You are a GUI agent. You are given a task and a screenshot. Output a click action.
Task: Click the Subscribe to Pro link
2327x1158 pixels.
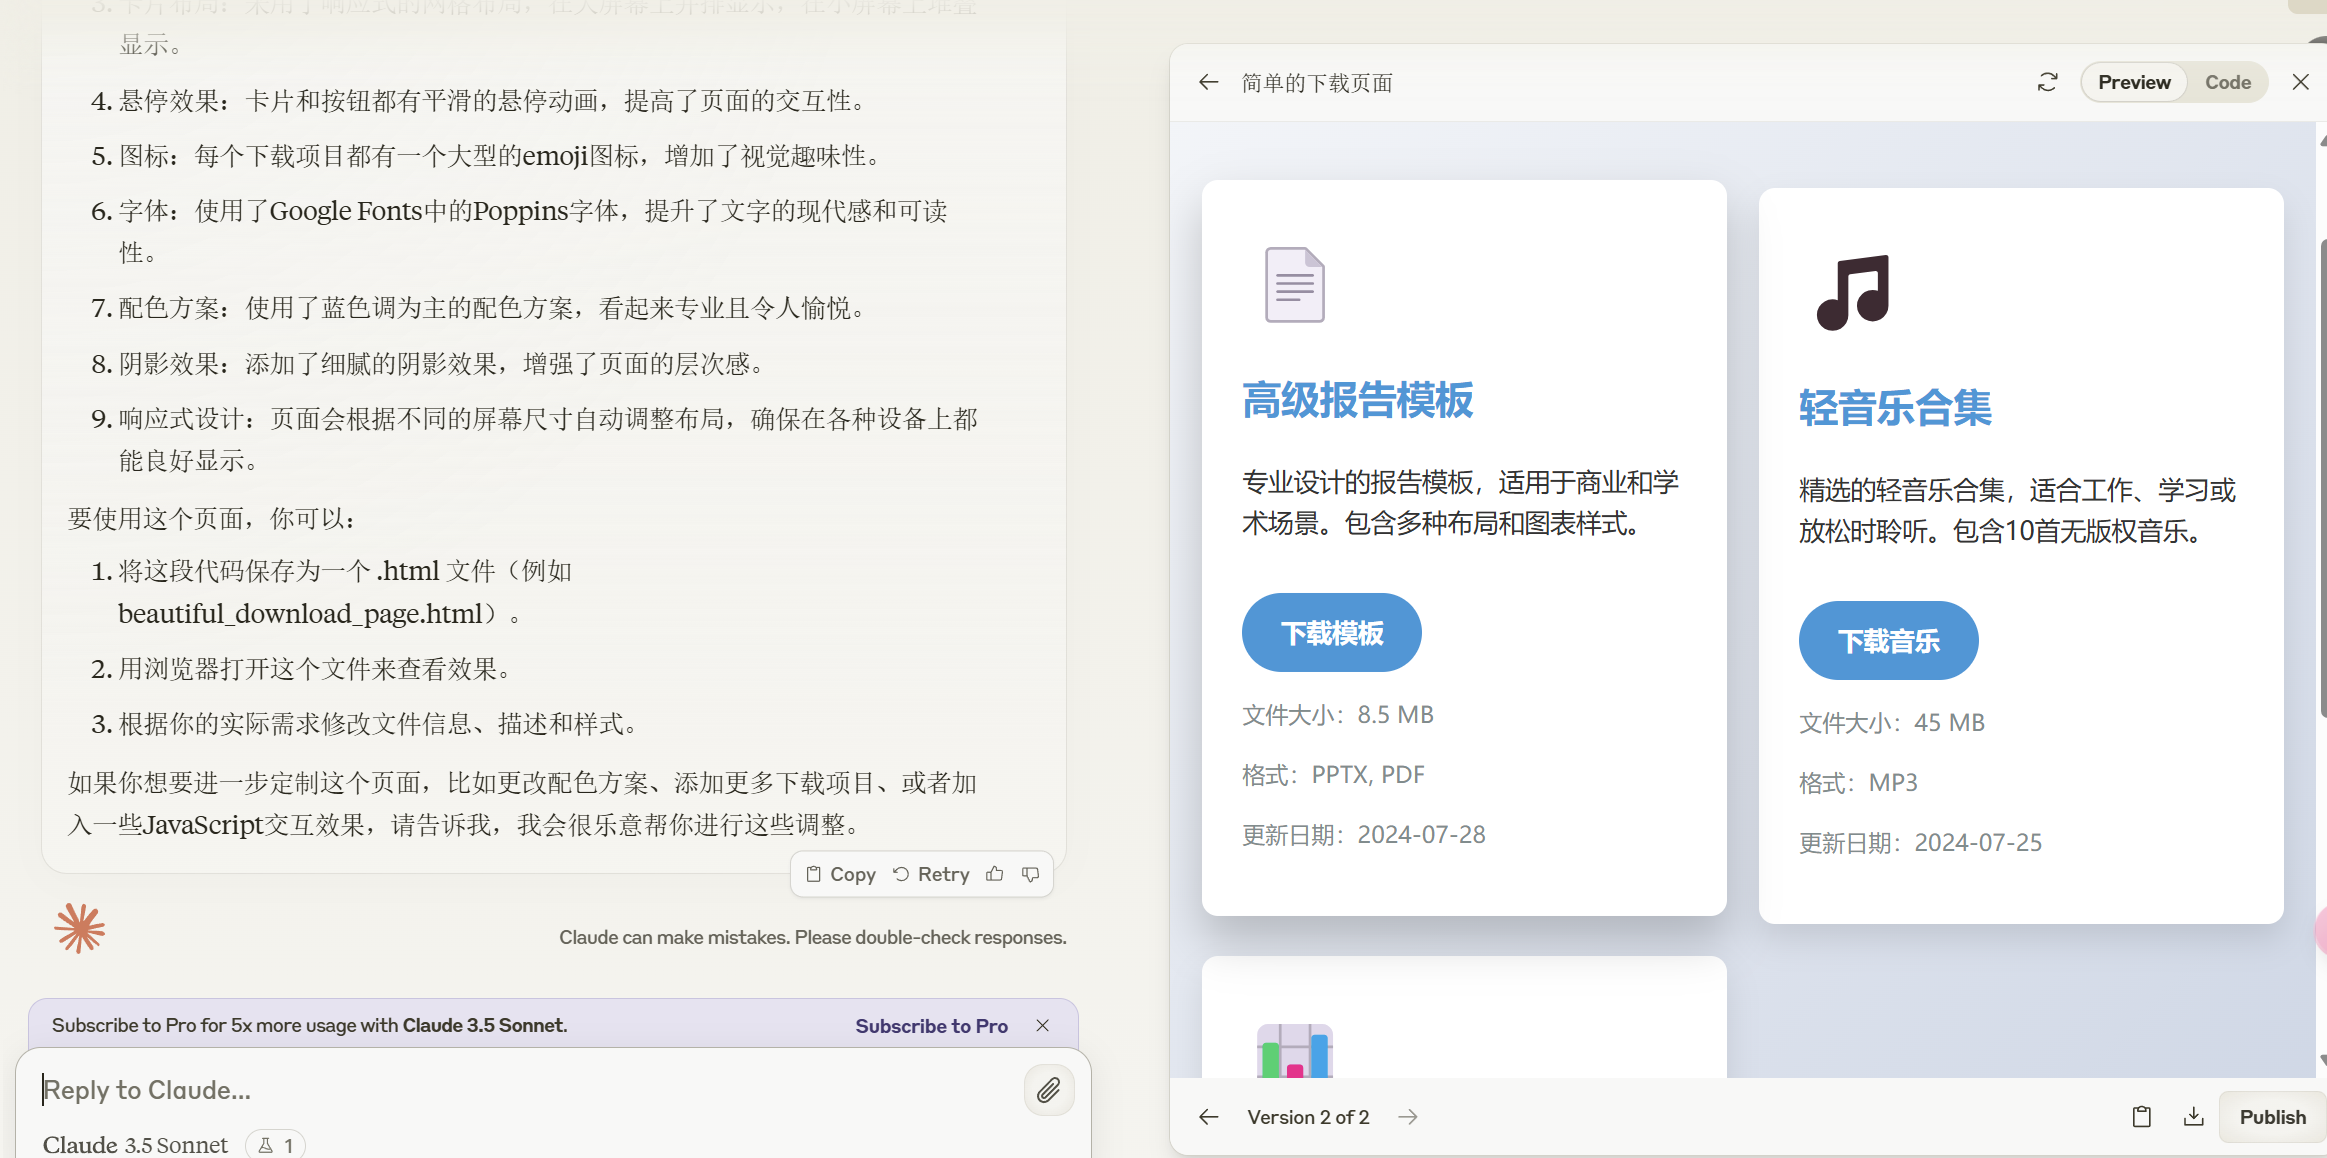(x=931, y=1026)
